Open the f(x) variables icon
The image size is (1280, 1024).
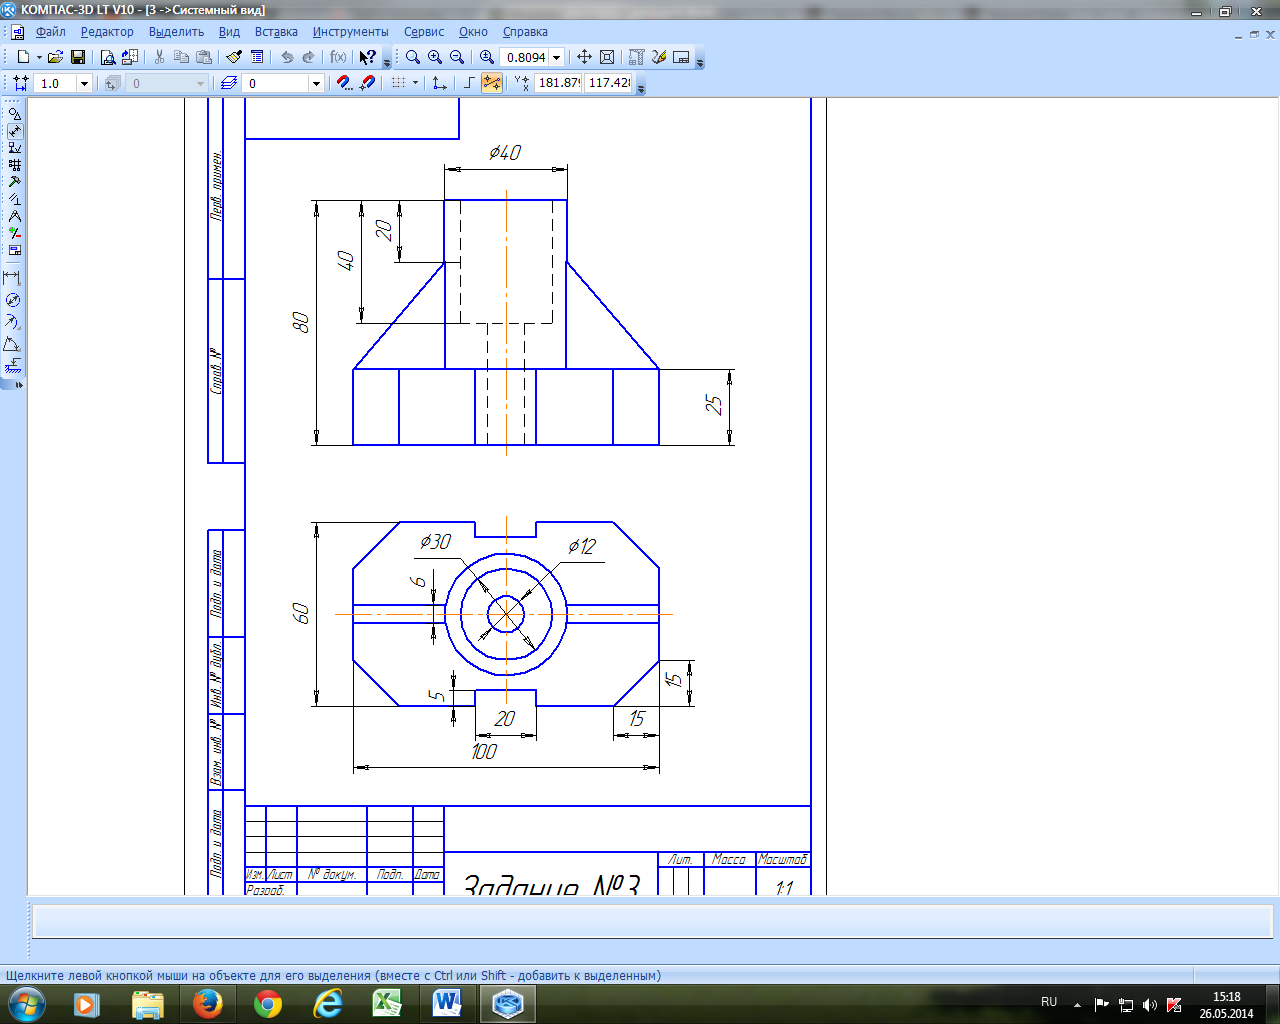(x=338, y=57)
